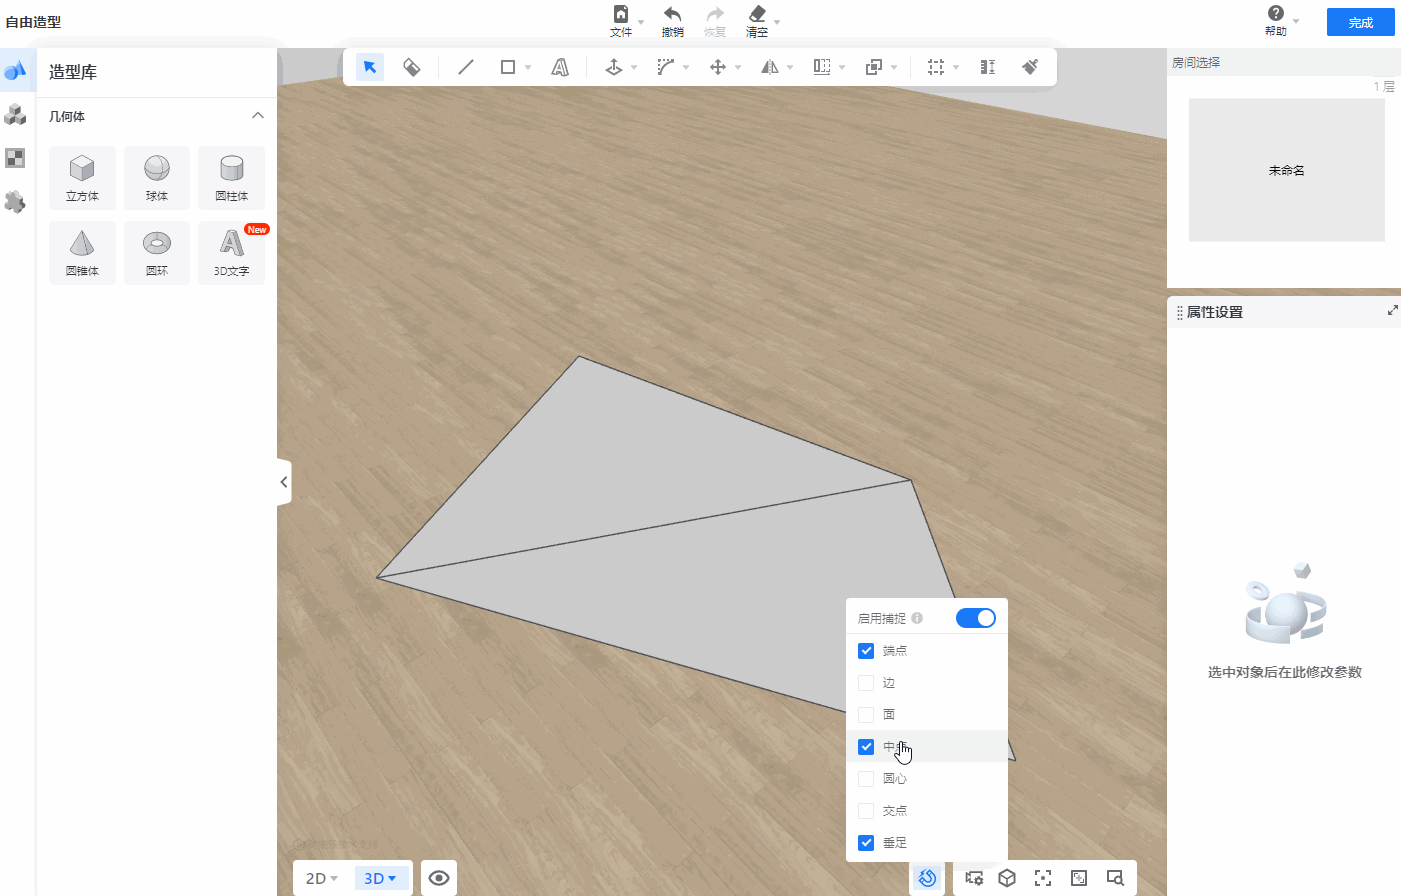Check the 交点 intersection checkbox
Image resolution: width=1401 pixels, height=896 pixels.
(x=866, y=811)
